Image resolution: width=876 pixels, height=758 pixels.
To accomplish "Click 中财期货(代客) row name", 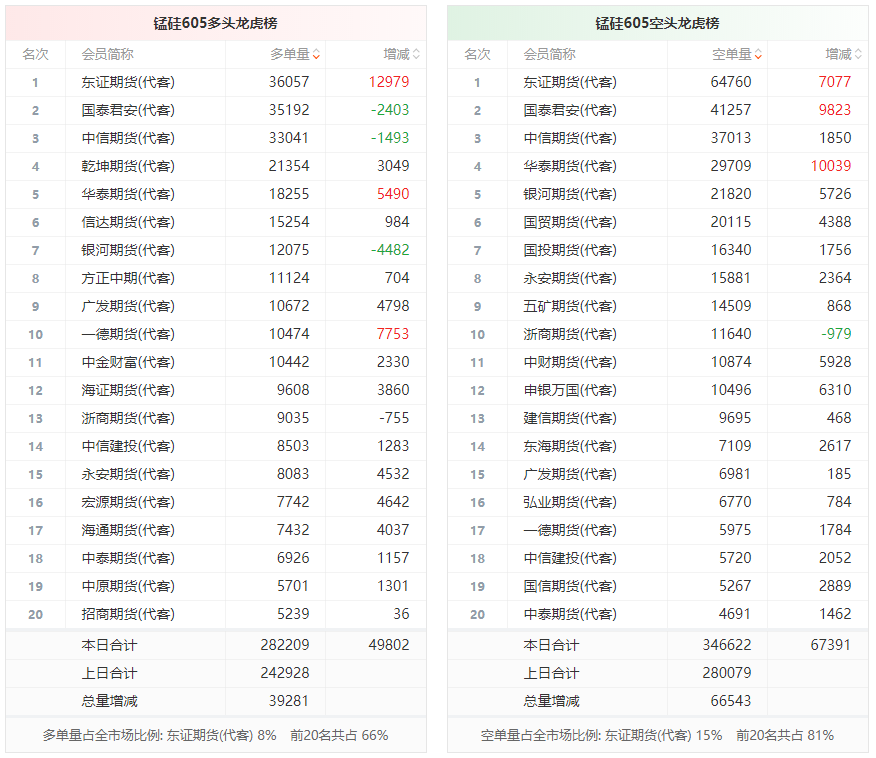I will (570, 362).
